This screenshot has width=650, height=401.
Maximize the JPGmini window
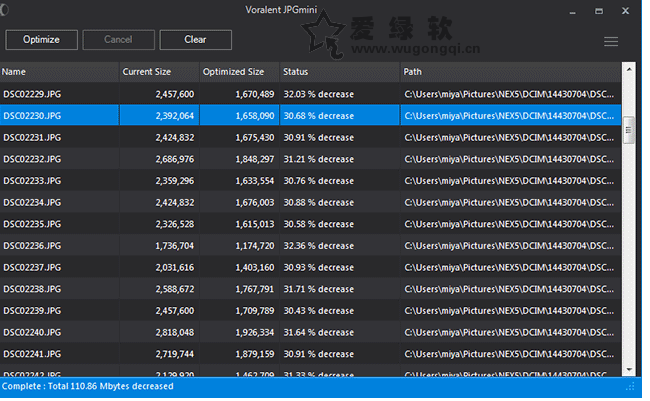point(599,11)
